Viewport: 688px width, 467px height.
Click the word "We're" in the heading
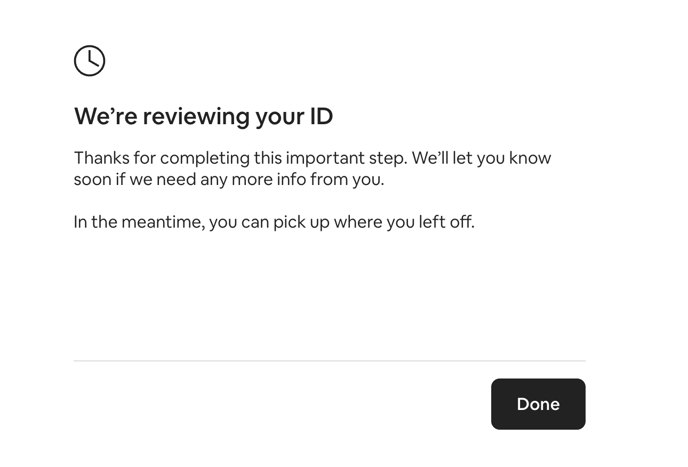click(106, 116)
